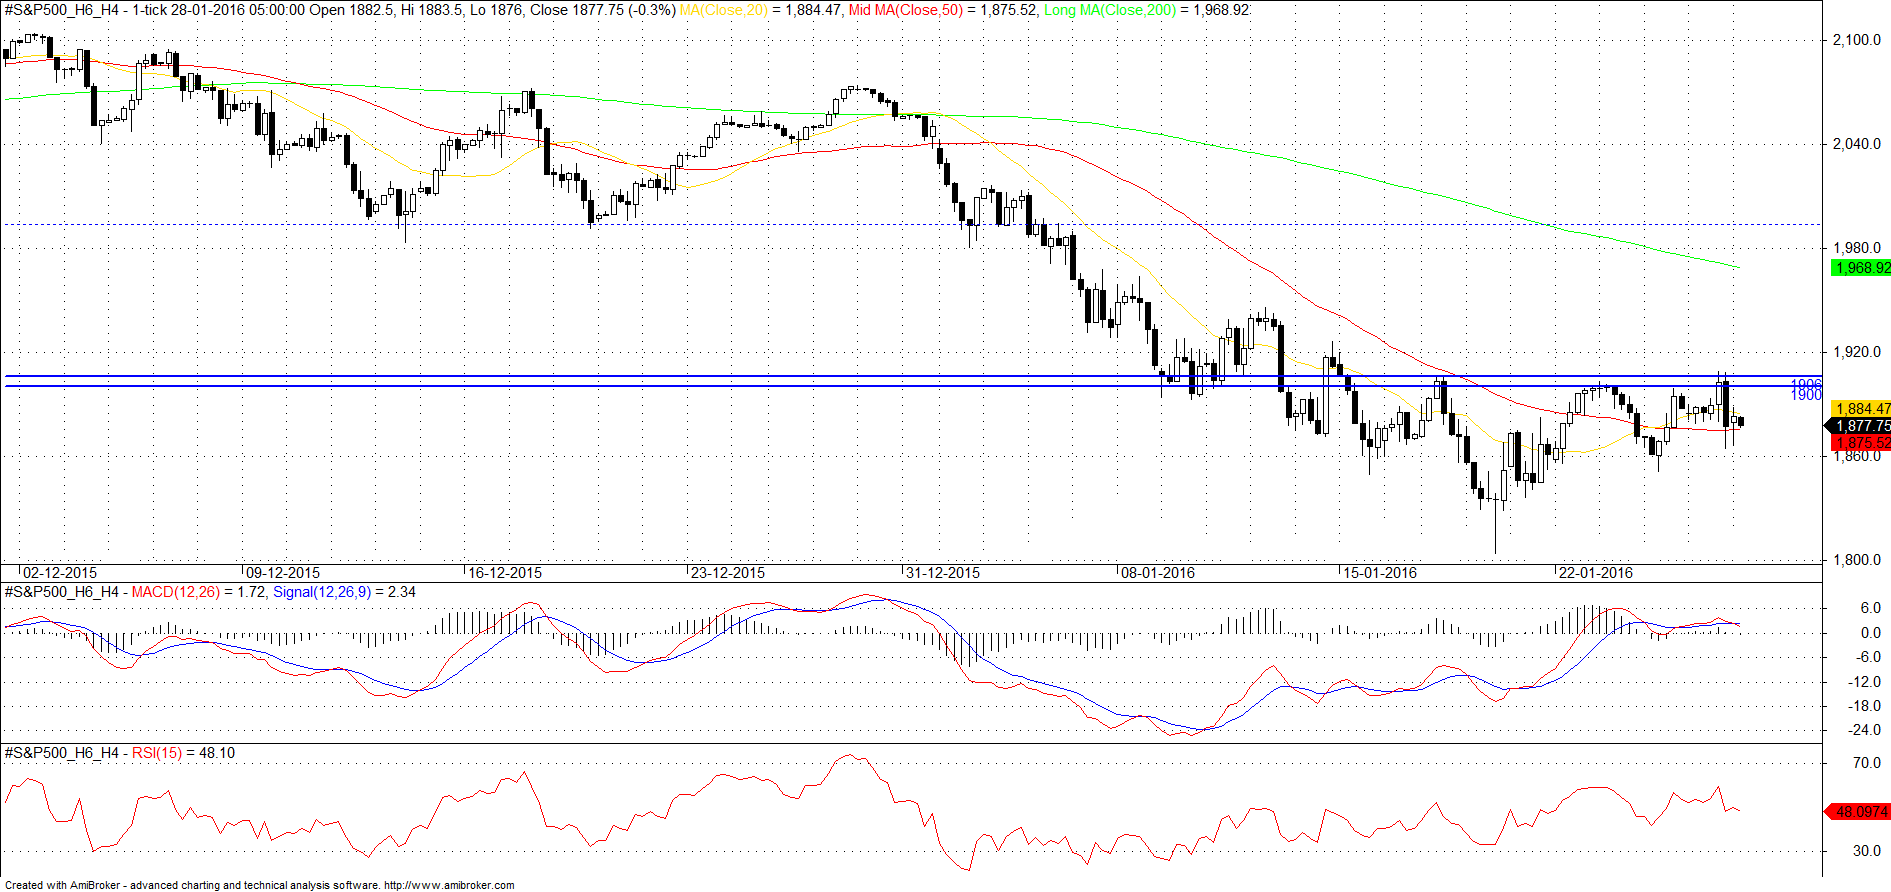1891x892 pixels.
Task: Click the 16-12-2015 date marker
Action: (x=505, y=573)
